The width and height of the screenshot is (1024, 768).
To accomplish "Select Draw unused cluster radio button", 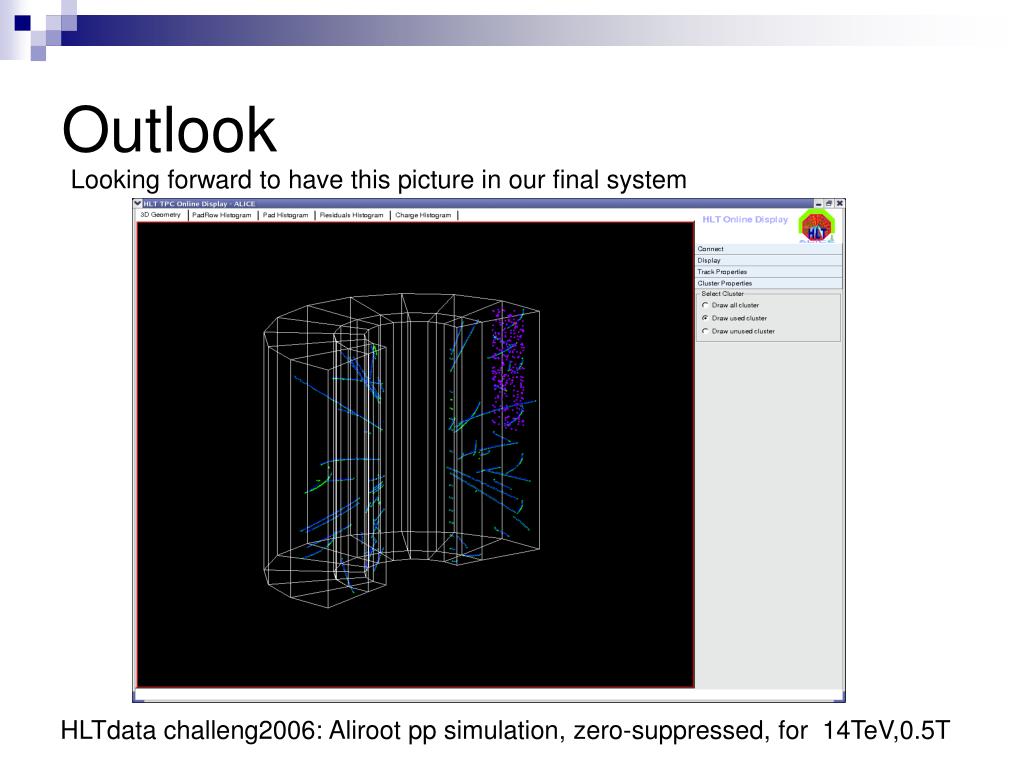I will pyautogui.click(x=705, y=332).
